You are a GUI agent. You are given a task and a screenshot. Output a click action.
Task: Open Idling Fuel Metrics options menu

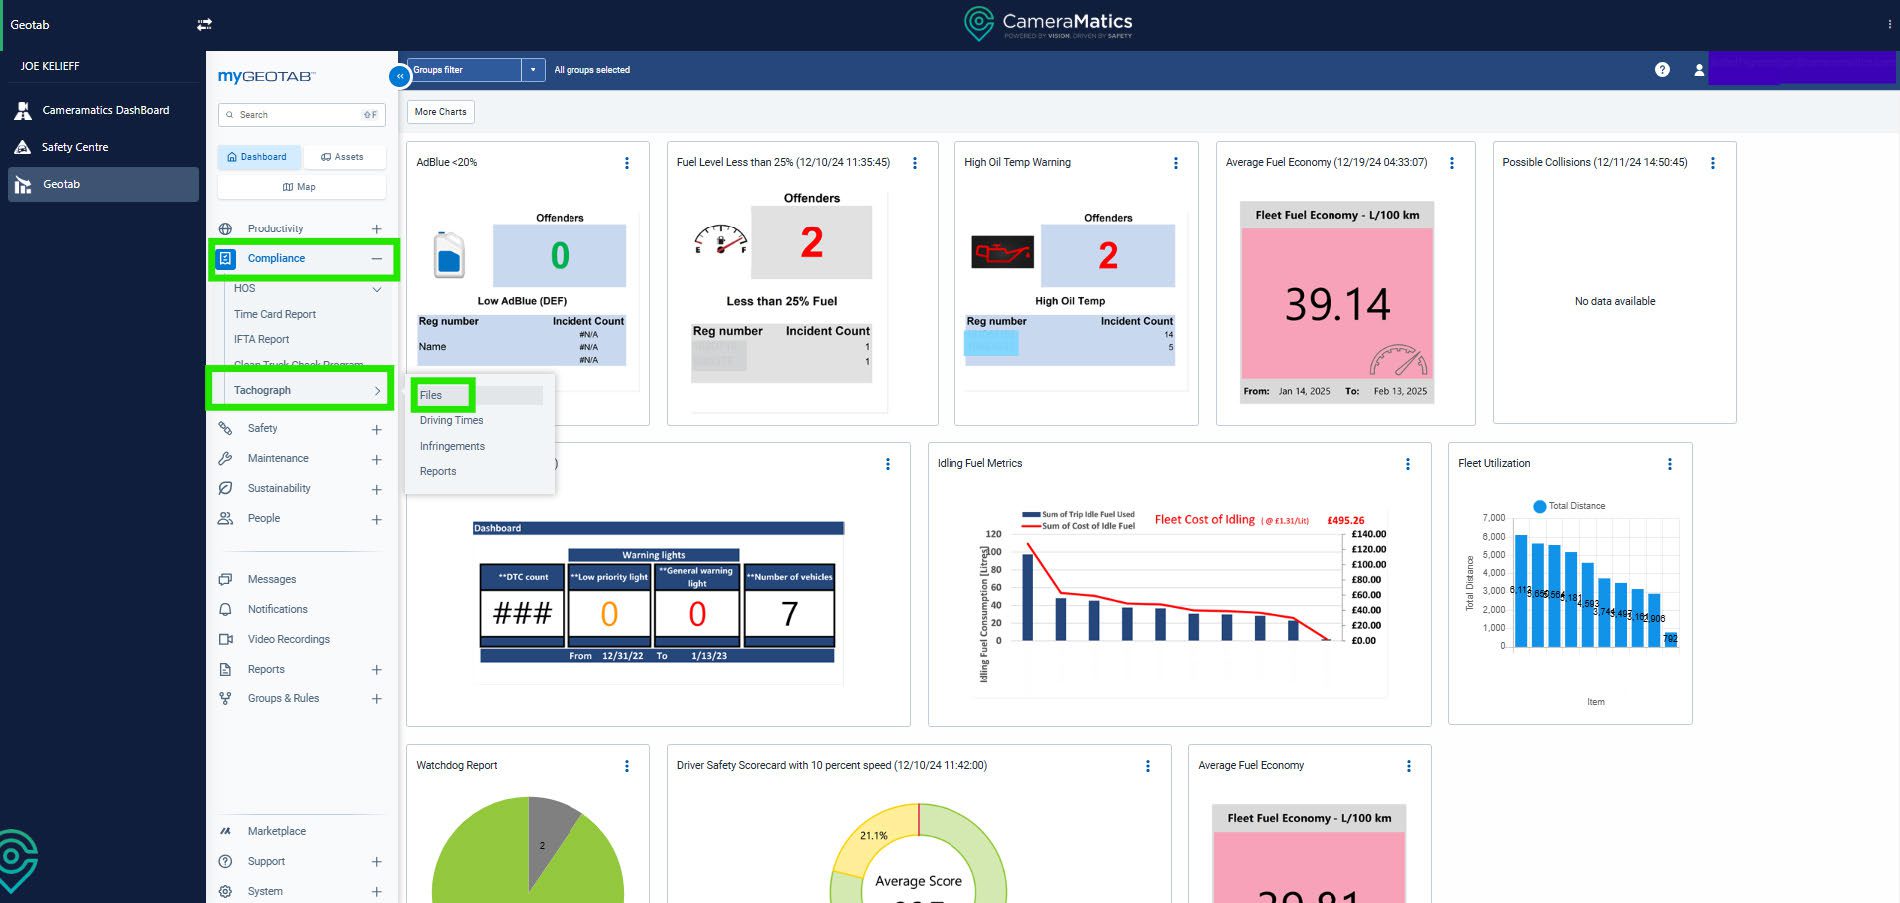click(x=1408, y=464)
